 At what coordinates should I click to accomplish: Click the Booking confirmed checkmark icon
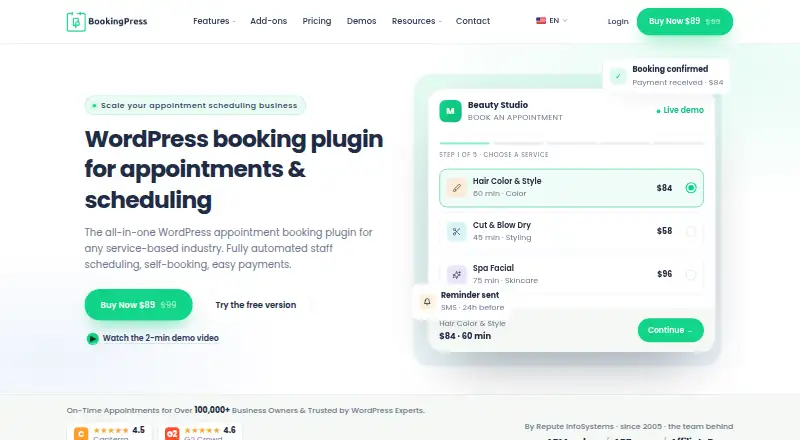tap(618, 76)
